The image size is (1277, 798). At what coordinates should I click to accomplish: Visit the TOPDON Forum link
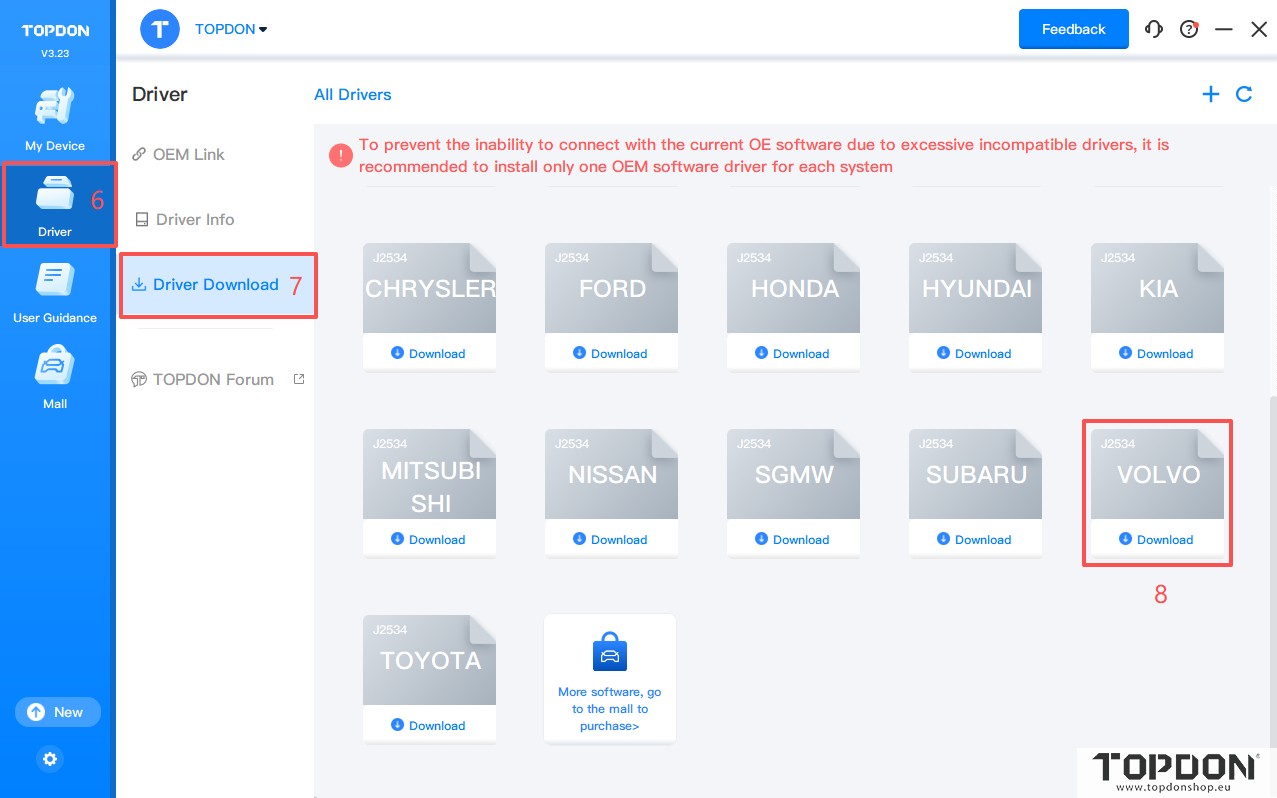pyautogui.click(x=217, y=379)
